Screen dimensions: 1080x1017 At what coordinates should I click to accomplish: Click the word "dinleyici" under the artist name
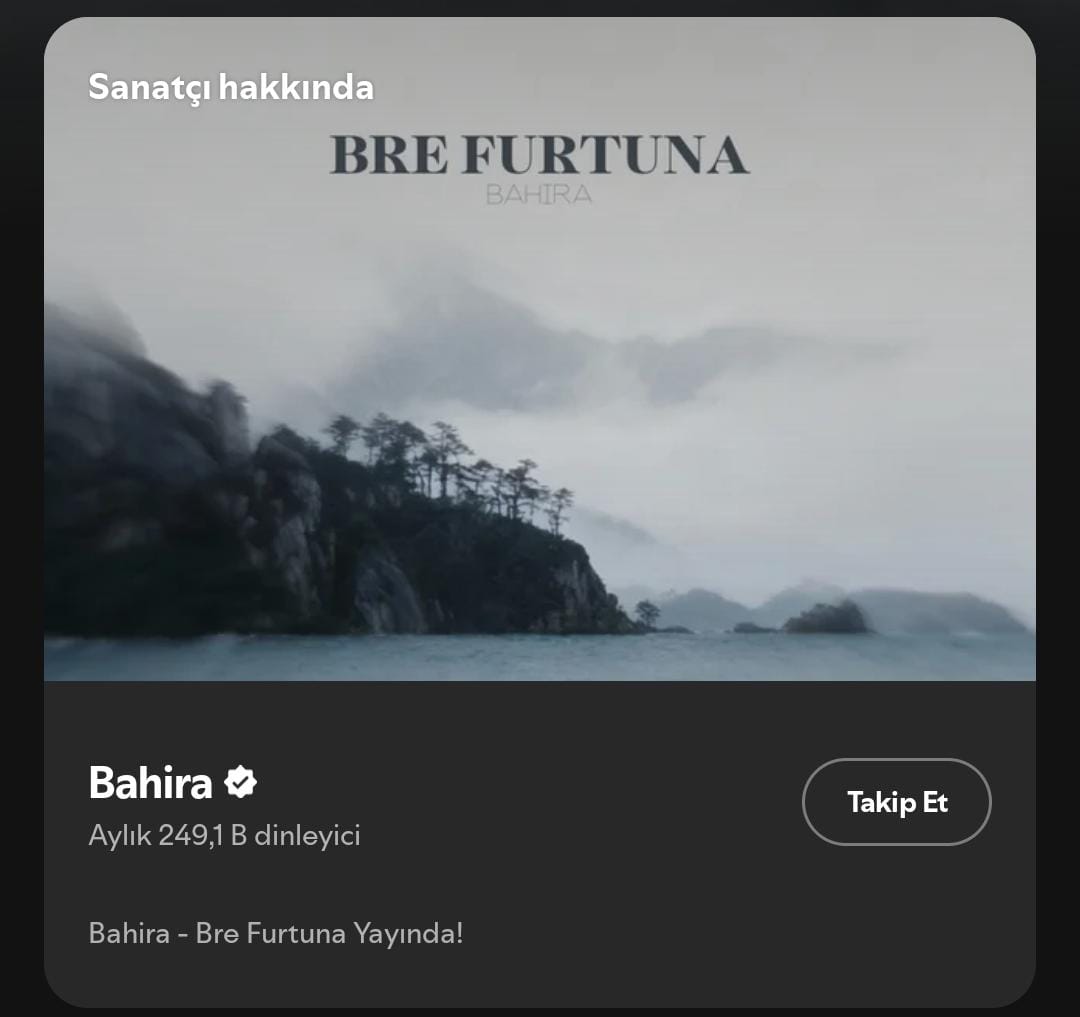[x=307, y=835]
